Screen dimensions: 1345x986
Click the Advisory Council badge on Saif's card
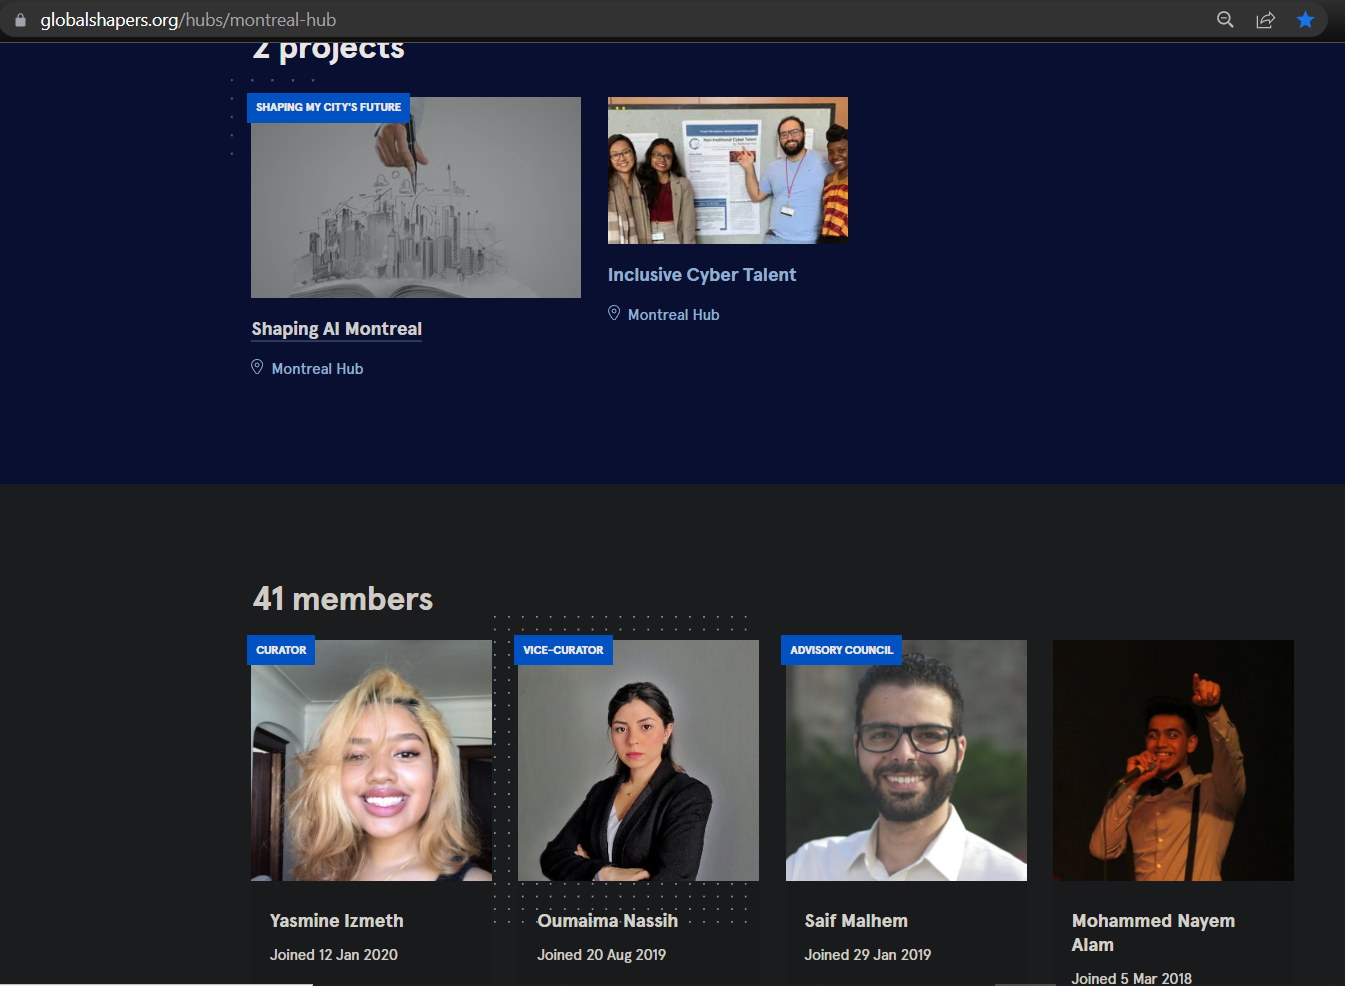[841, 650]
